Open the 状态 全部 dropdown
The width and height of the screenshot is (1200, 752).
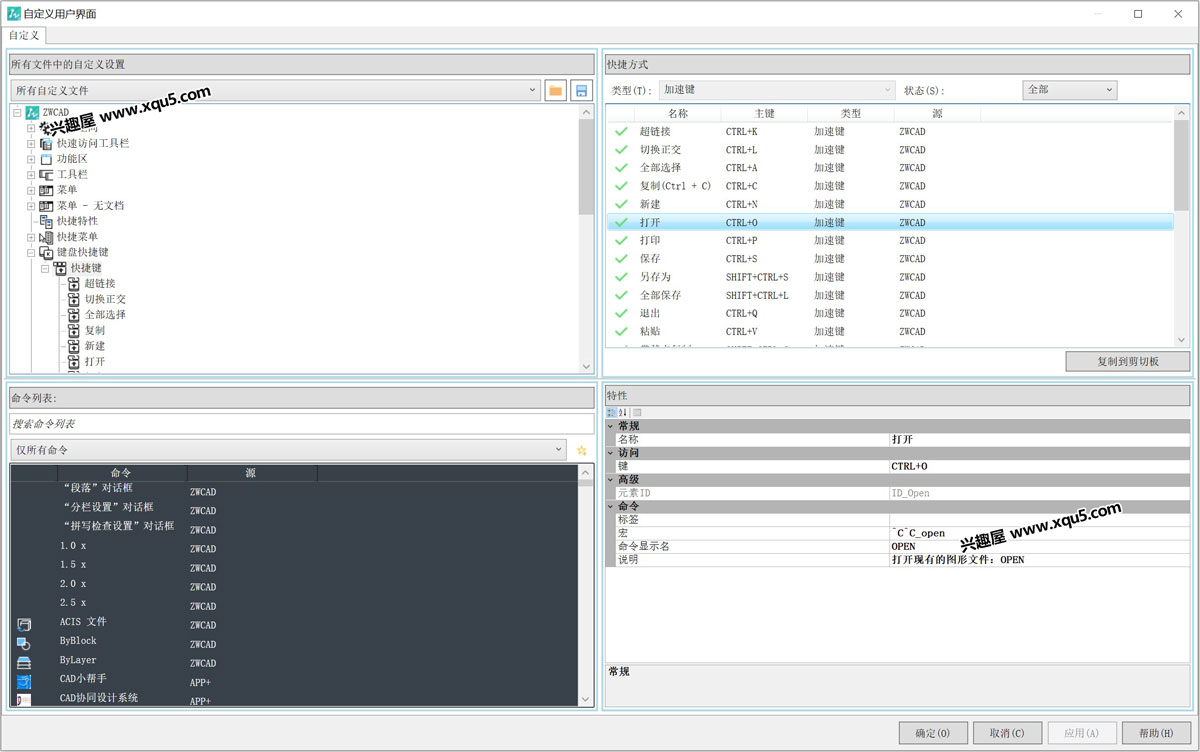click(x=1069, y=90)
